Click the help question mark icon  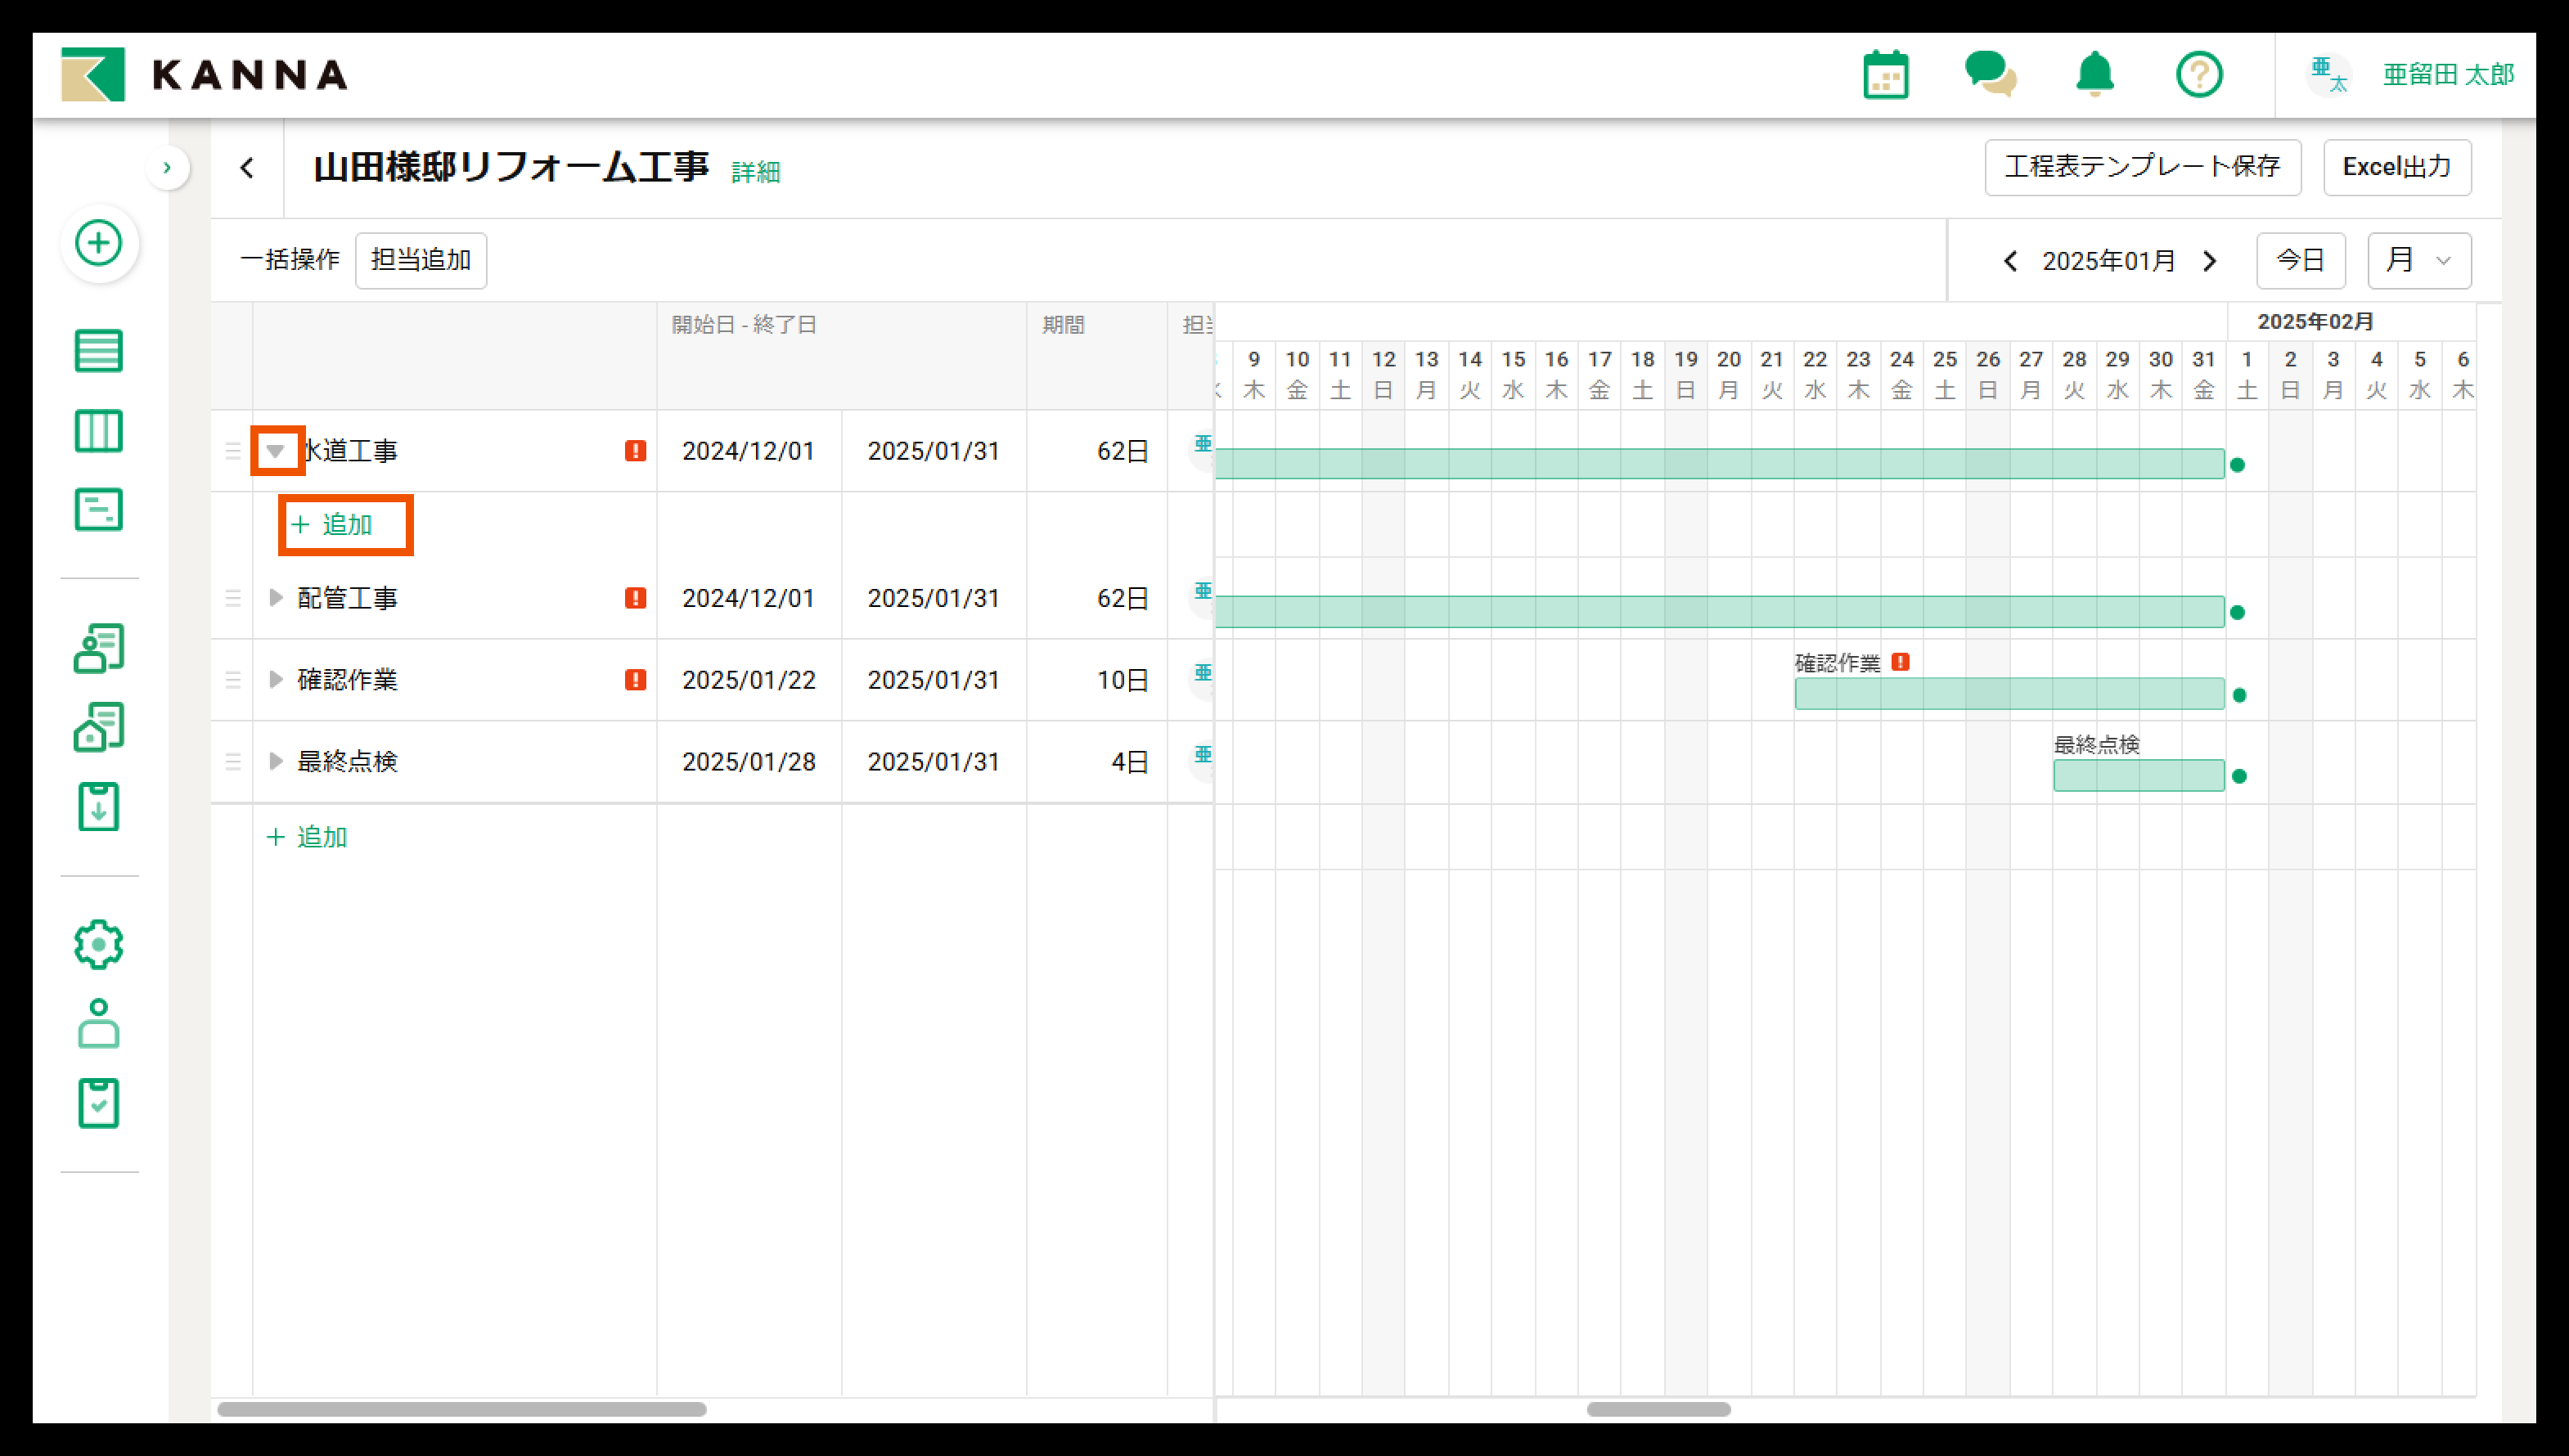coord(2199,75)
